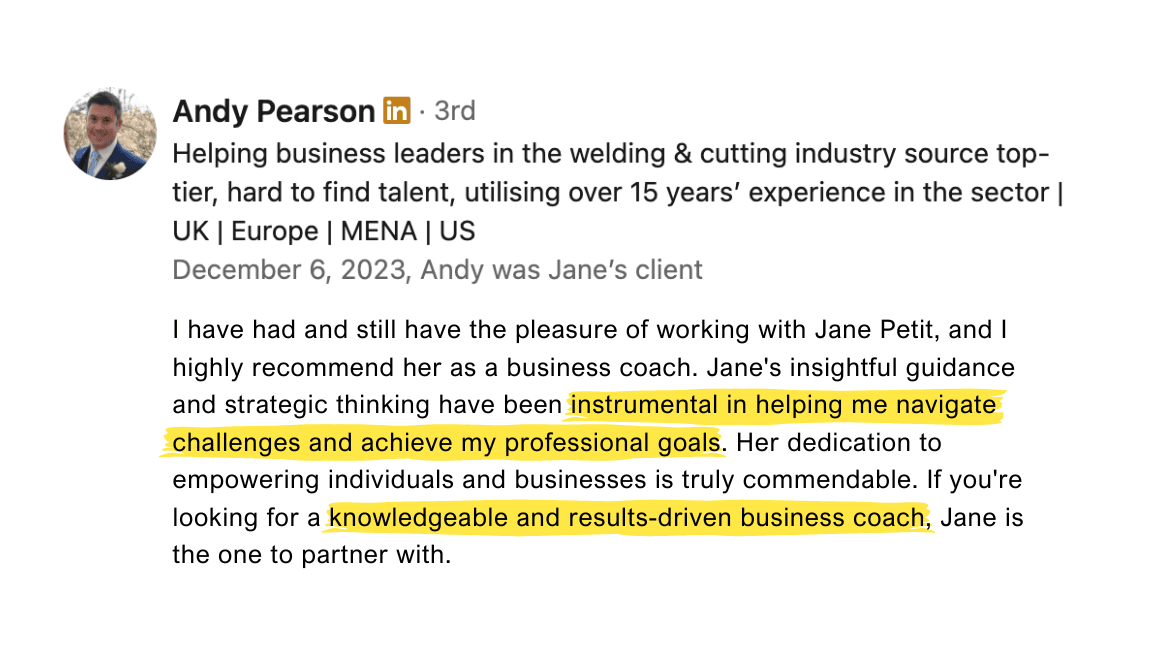
Task: Click highlighted 'instrumental in helping me navigate'
Action: point(783,405)
